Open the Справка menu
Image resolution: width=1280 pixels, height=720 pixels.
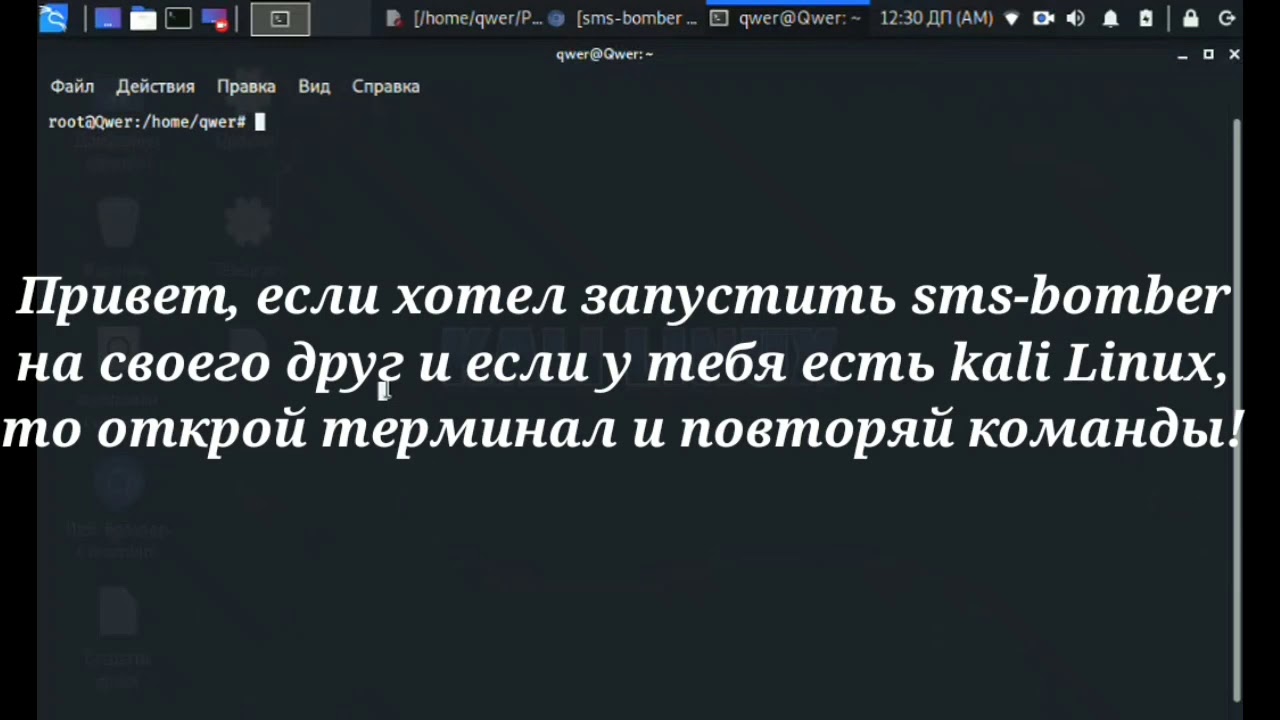click(x=385, y=86)
